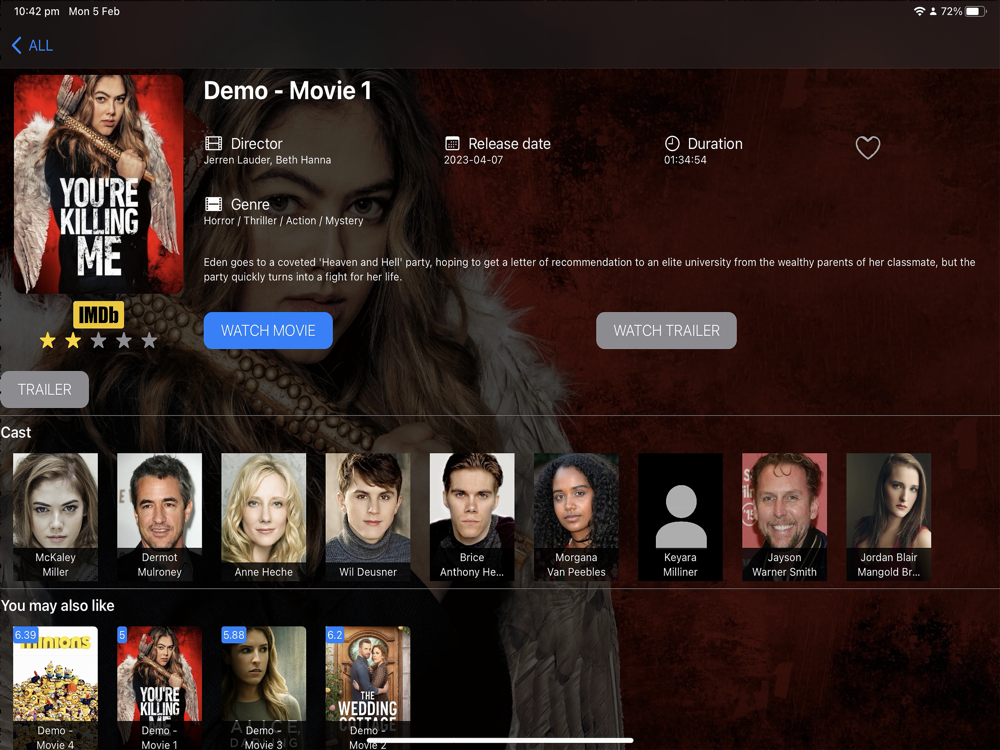The image size is (1000, 750).
Task: Click duration value 01:34:54
Action: tap(685, 160)
